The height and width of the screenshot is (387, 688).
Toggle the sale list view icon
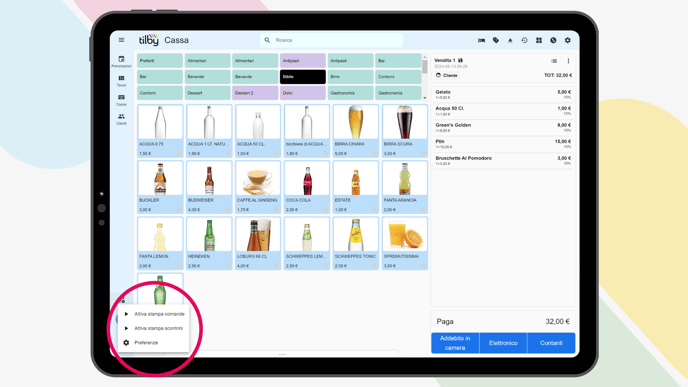pos(554,61)
